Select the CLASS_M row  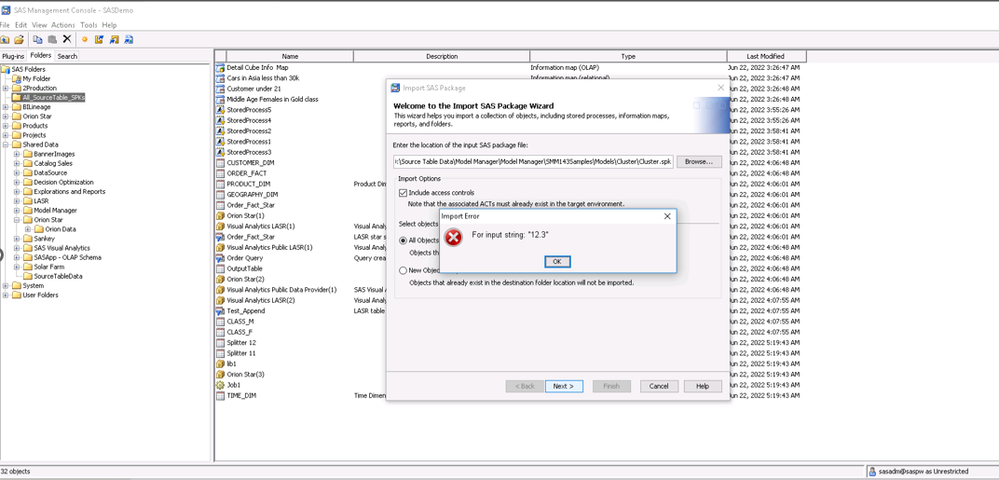coord(240,321)
